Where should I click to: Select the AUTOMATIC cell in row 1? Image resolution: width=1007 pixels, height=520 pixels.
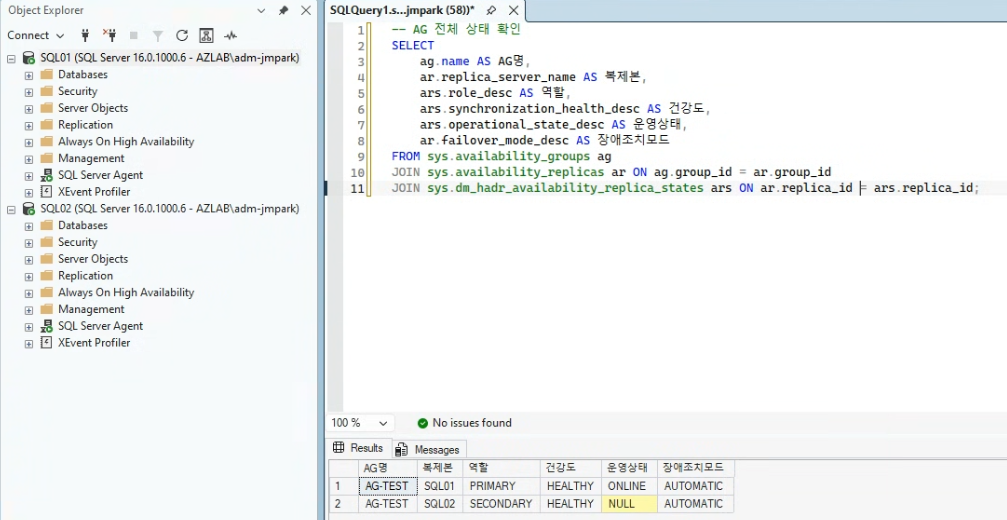696,486
